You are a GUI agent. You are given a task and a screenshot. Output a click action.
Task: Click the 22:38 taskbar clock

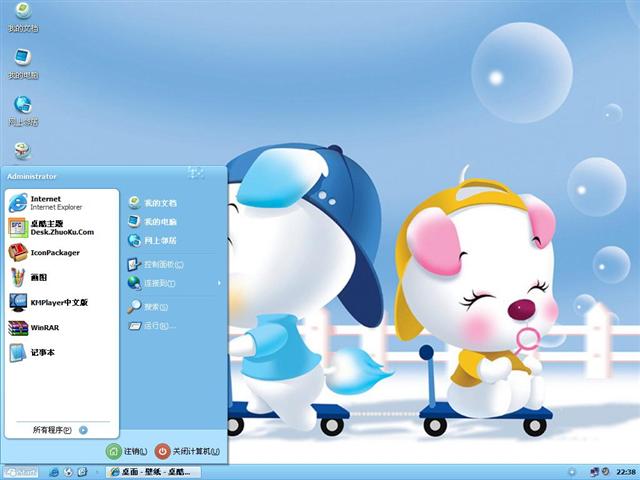tap(626, 472)
